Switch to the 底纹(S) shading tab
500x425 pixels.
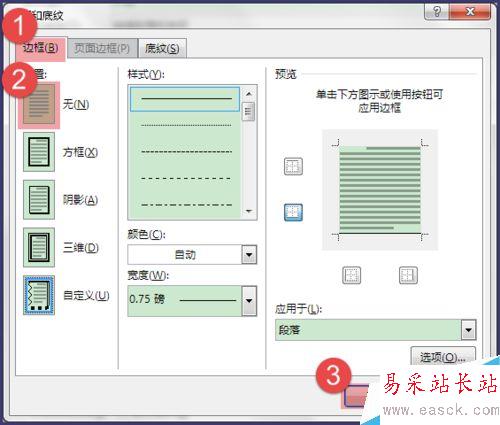162,49
